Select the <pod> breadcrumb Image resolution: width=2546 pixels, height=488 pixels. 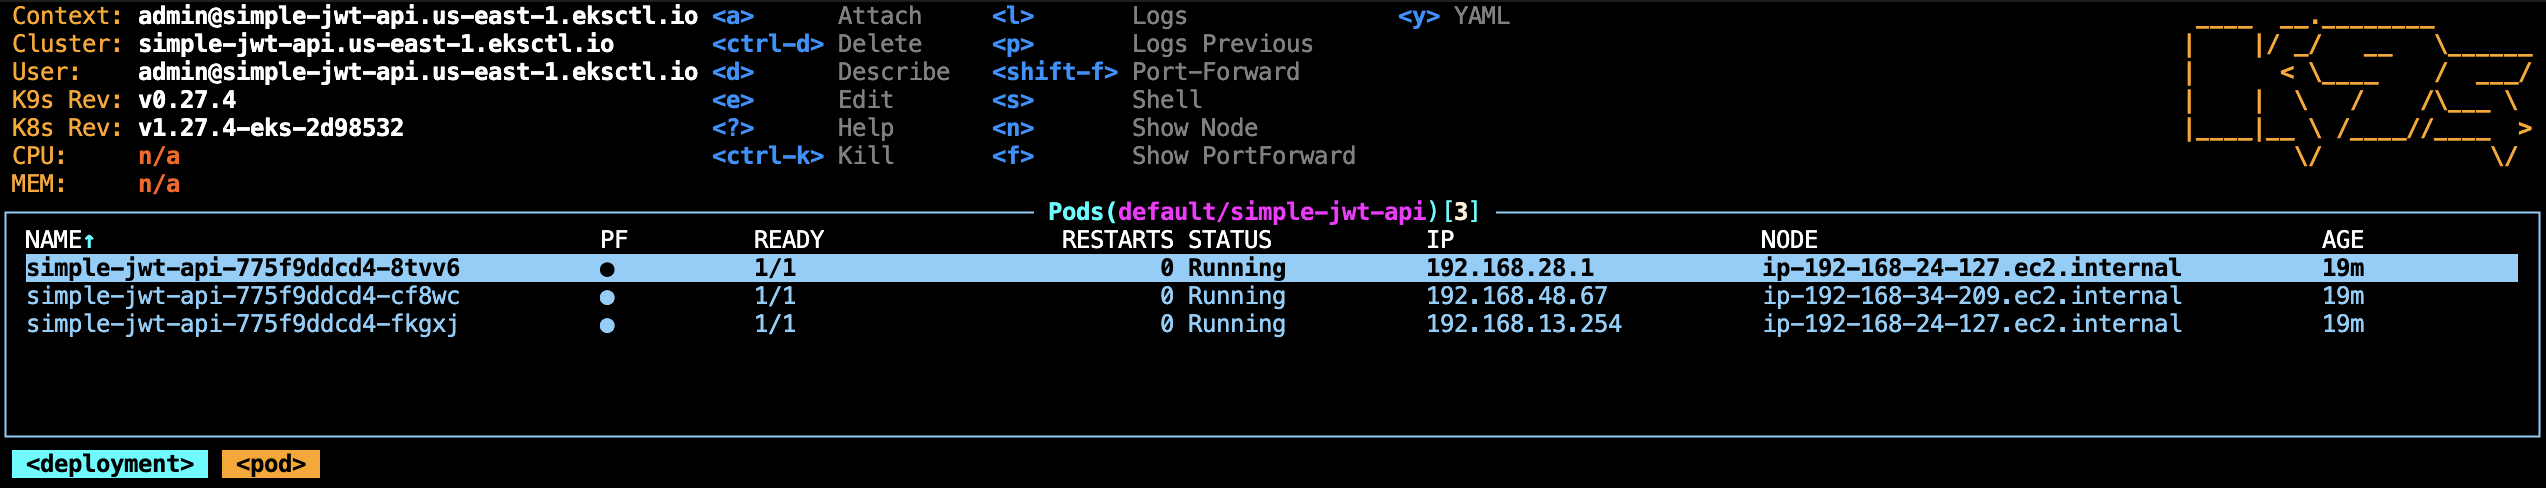point(271,464)
